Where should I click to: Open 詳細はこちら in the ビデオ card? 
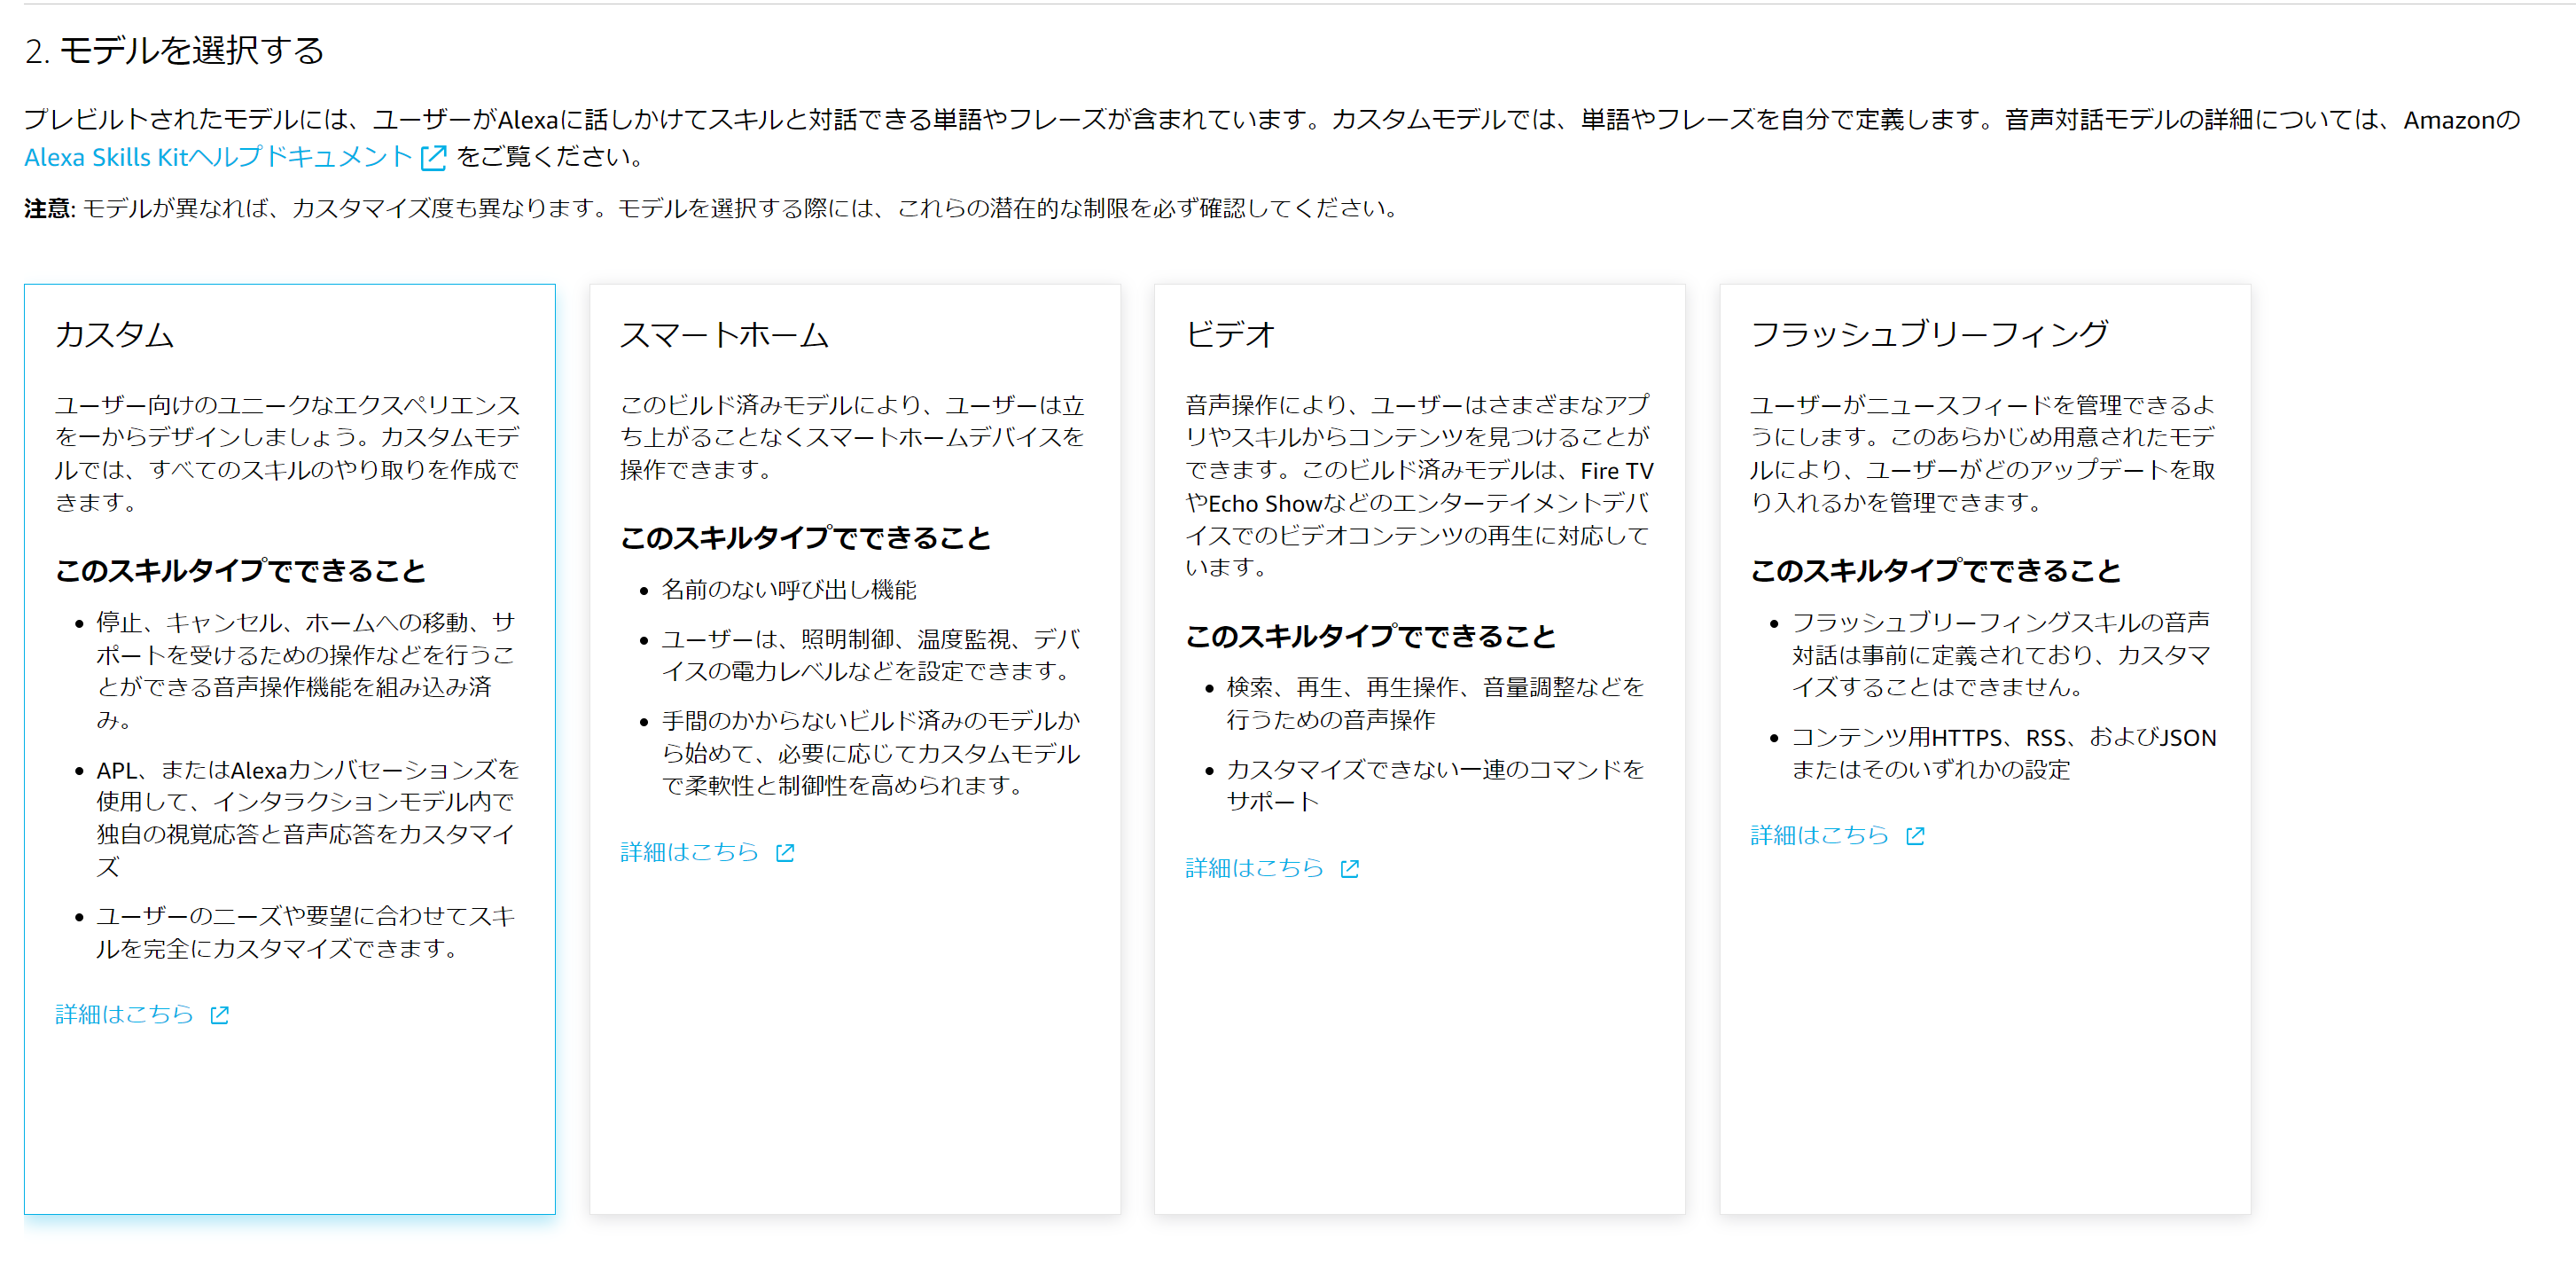pos(1254,868)
